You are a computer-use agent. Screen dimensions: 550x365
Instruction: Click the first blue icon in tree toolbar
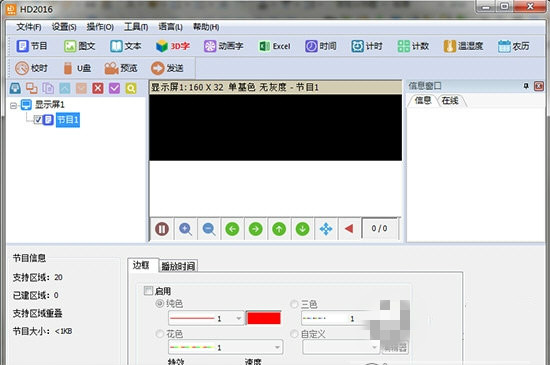click(15, 88)
